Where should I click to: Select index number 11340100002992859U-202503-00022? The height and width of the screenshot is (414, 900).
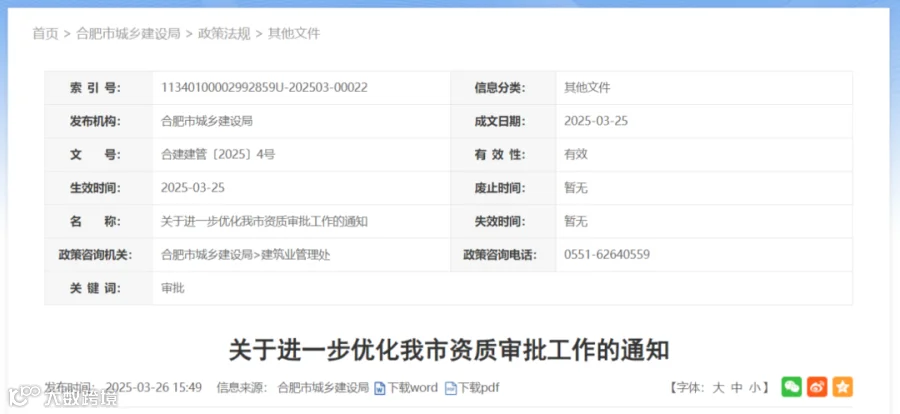tap(265, 88)
